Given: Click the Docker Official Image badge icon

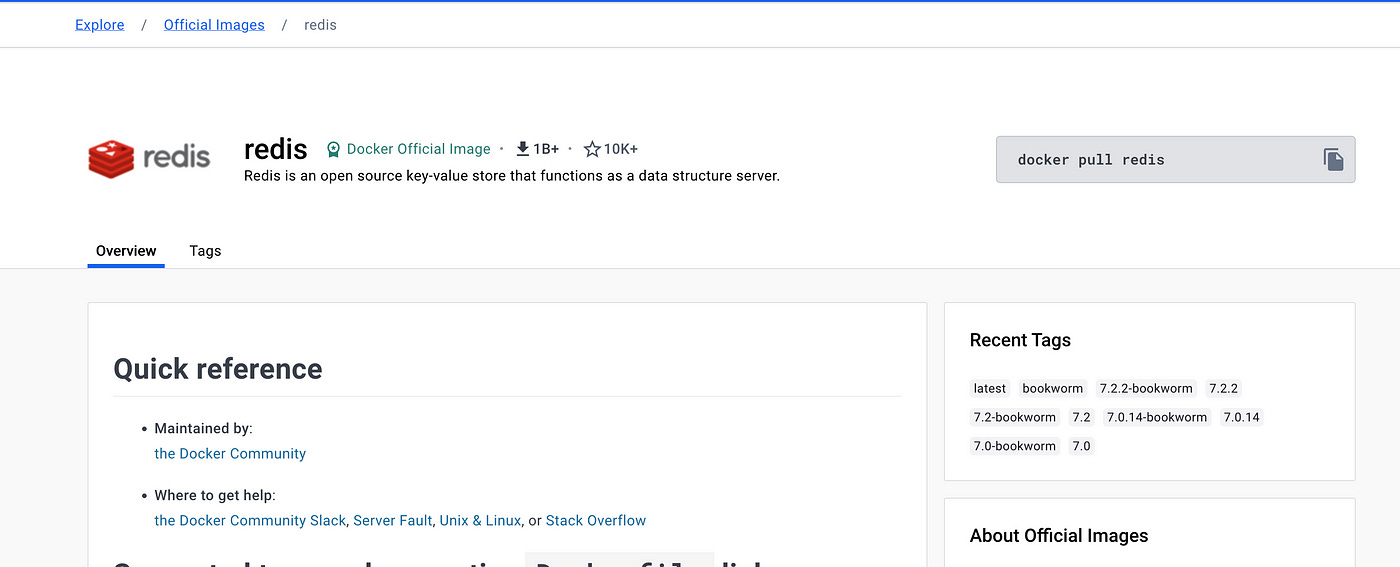Looking at the screenshot, I should pos(333,149).
